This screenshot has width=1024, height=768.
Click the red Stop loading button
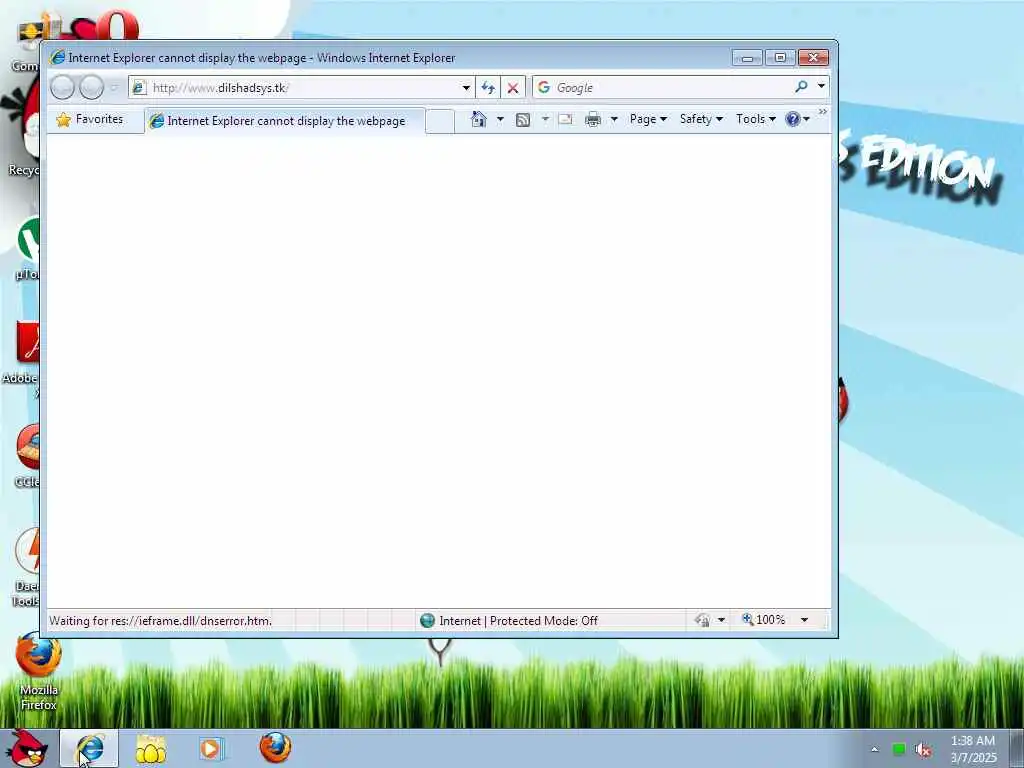[513, 88]
